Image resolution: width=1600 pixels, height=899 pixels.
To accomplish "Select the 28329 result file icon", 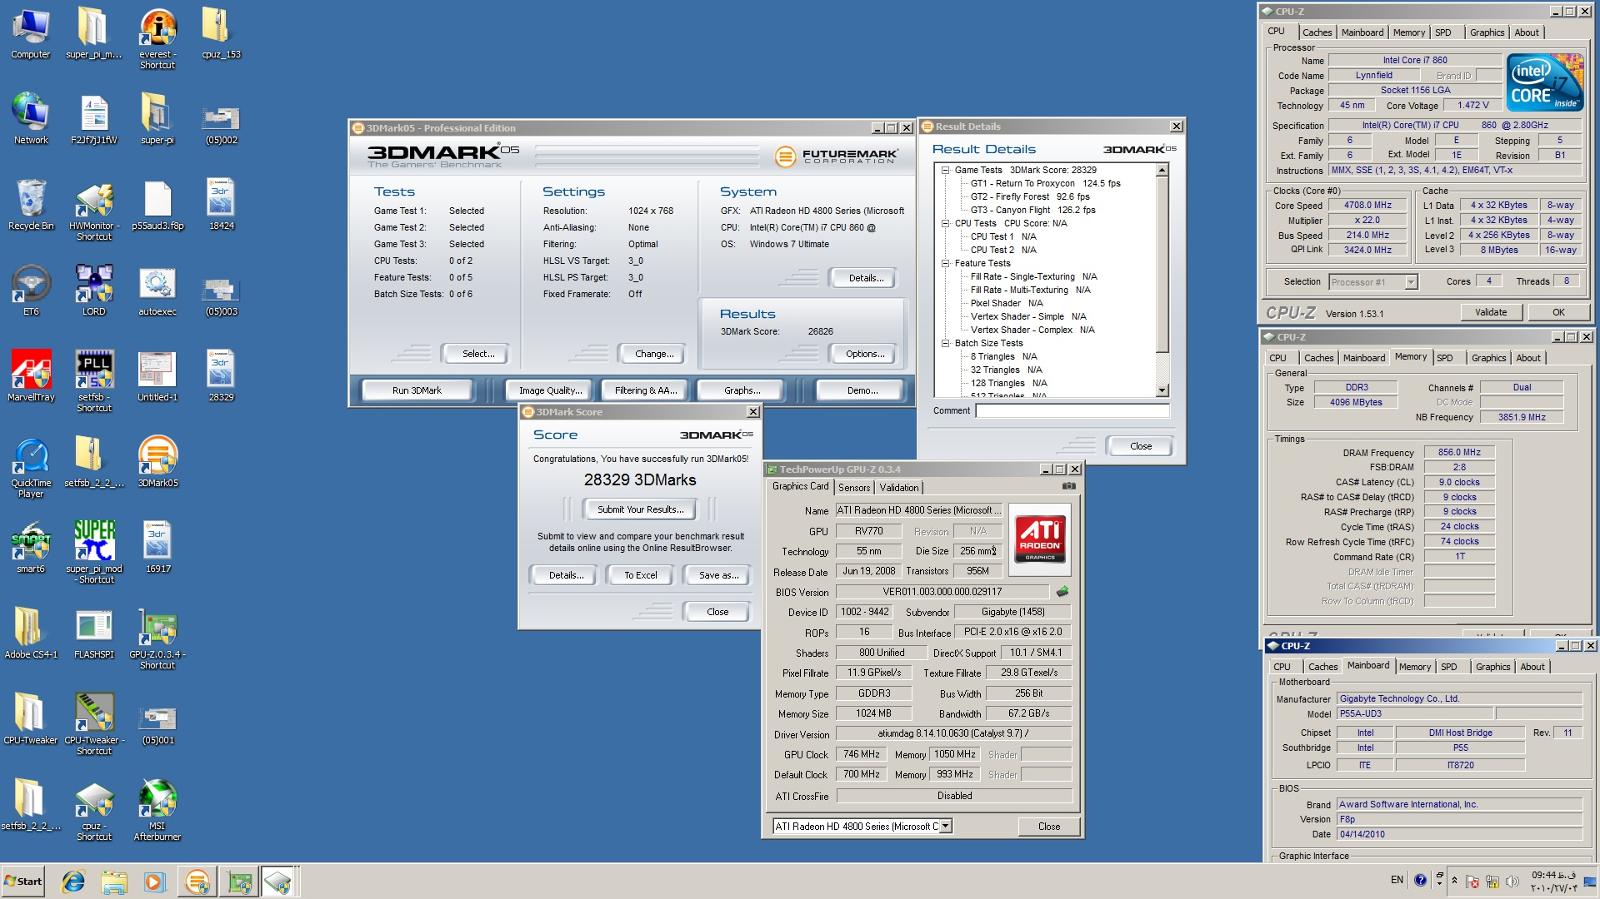I will click(x=221, y=377).
